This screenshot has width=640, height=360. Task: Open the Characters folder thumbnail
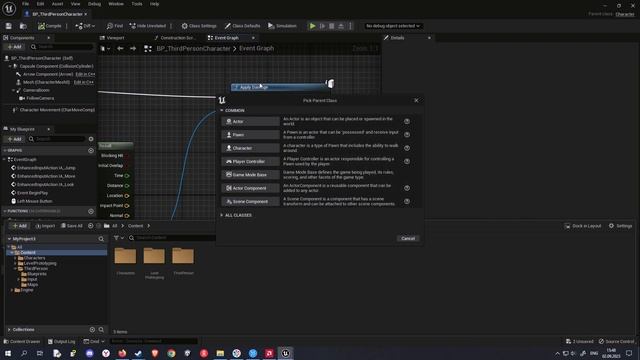(125, 256)
